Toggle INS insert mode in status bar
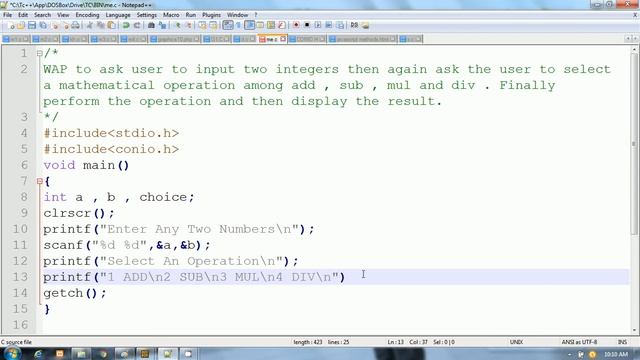 [x=622, y=342]
